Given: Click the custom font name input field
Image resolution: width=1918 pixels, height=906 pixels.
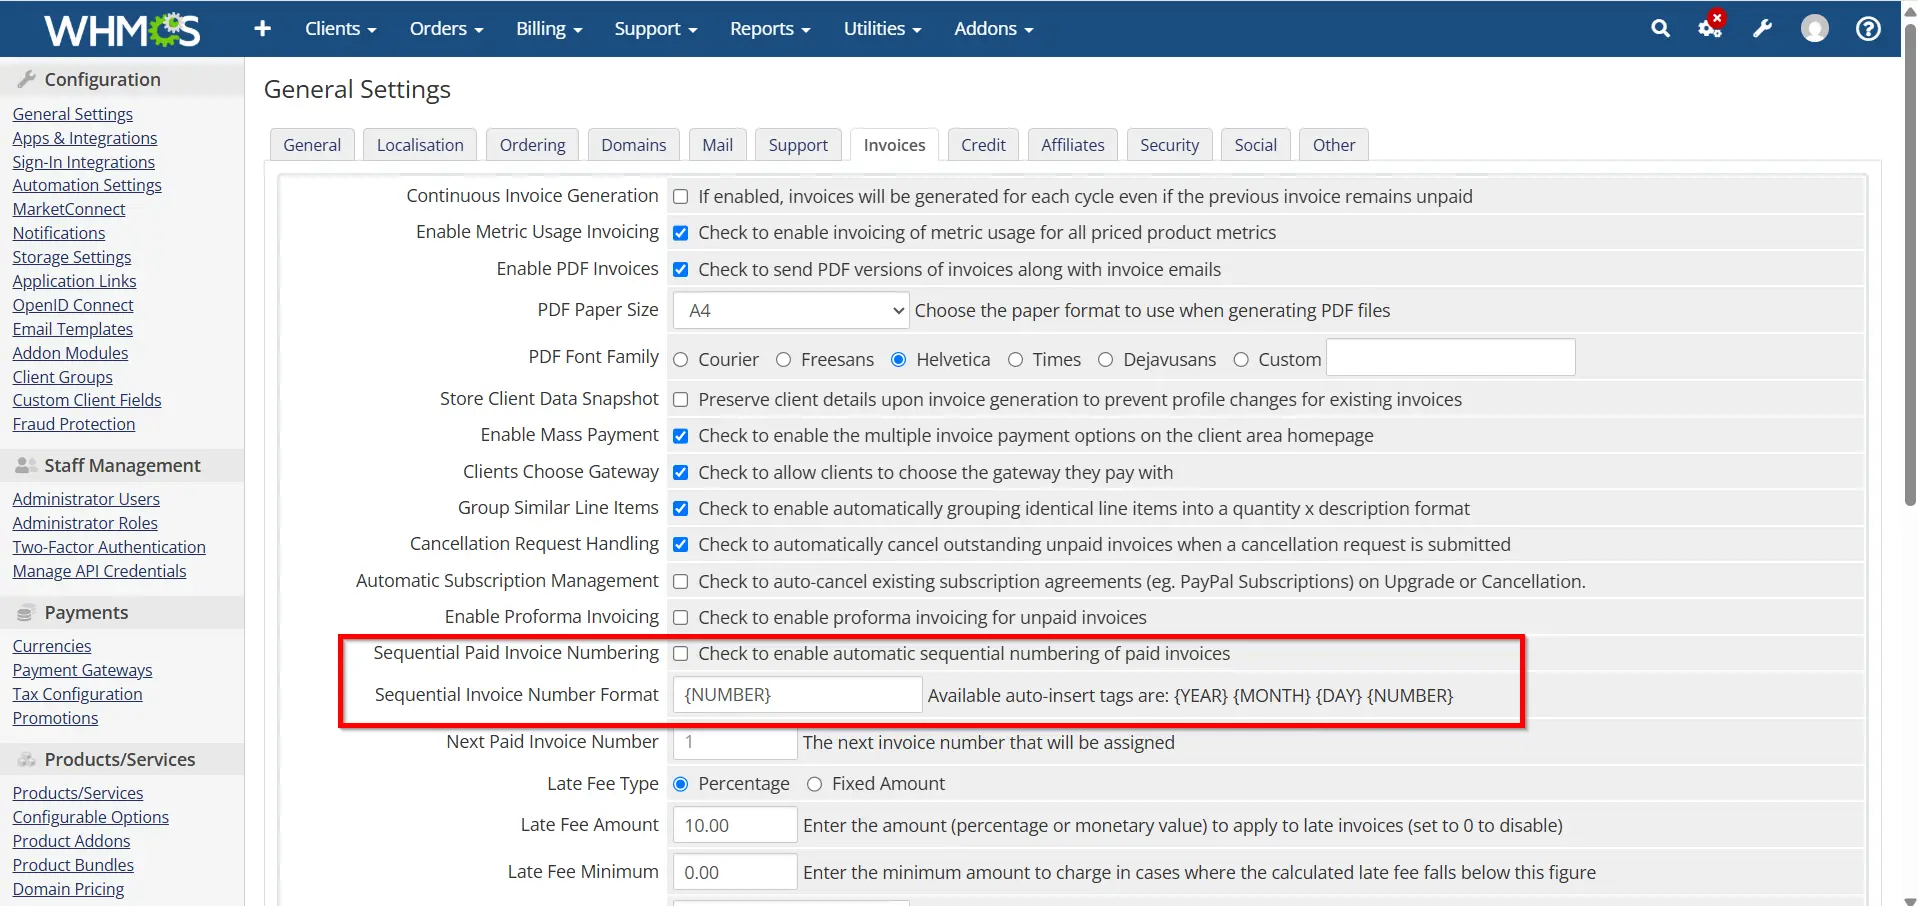Looking at the screenshot, I should 1451,357.
